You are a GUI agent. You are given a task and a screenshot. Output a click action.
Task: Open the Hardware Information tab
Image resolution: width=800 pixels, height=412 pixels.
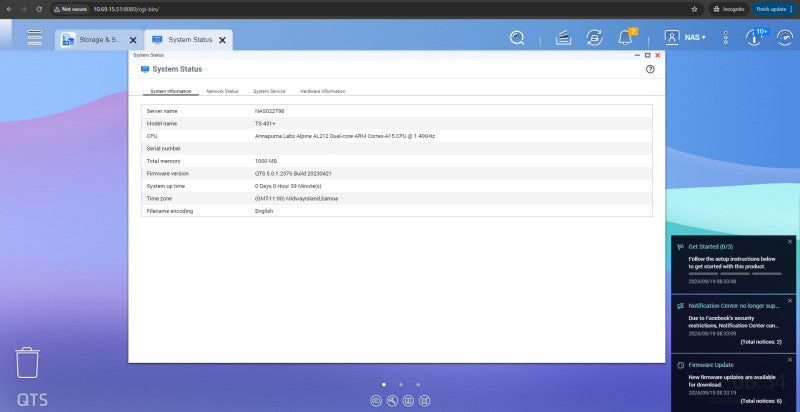coord(322,91)
